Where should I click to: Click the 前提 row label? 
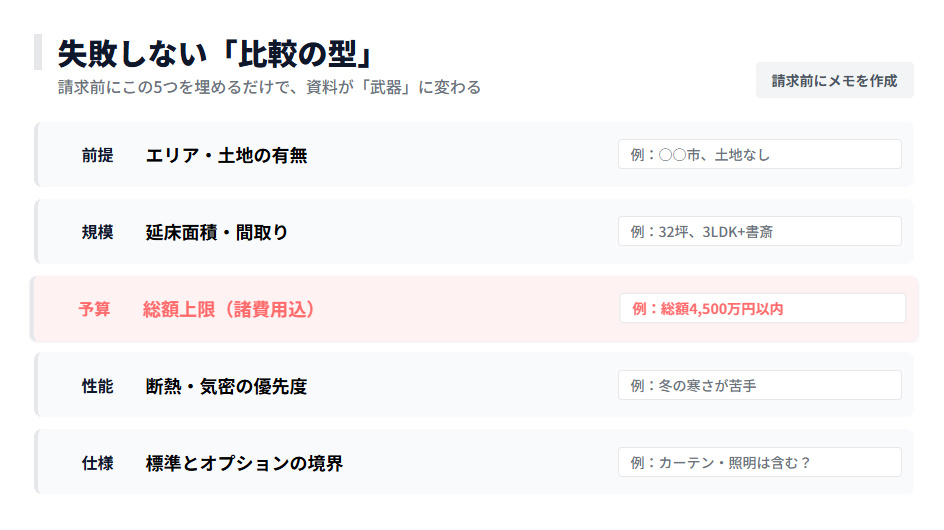tap(97, 155)
